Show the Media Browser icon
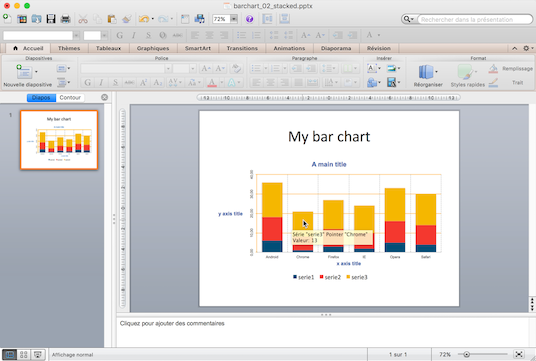Viewport: 536px width, 361px height. point(200,19)
